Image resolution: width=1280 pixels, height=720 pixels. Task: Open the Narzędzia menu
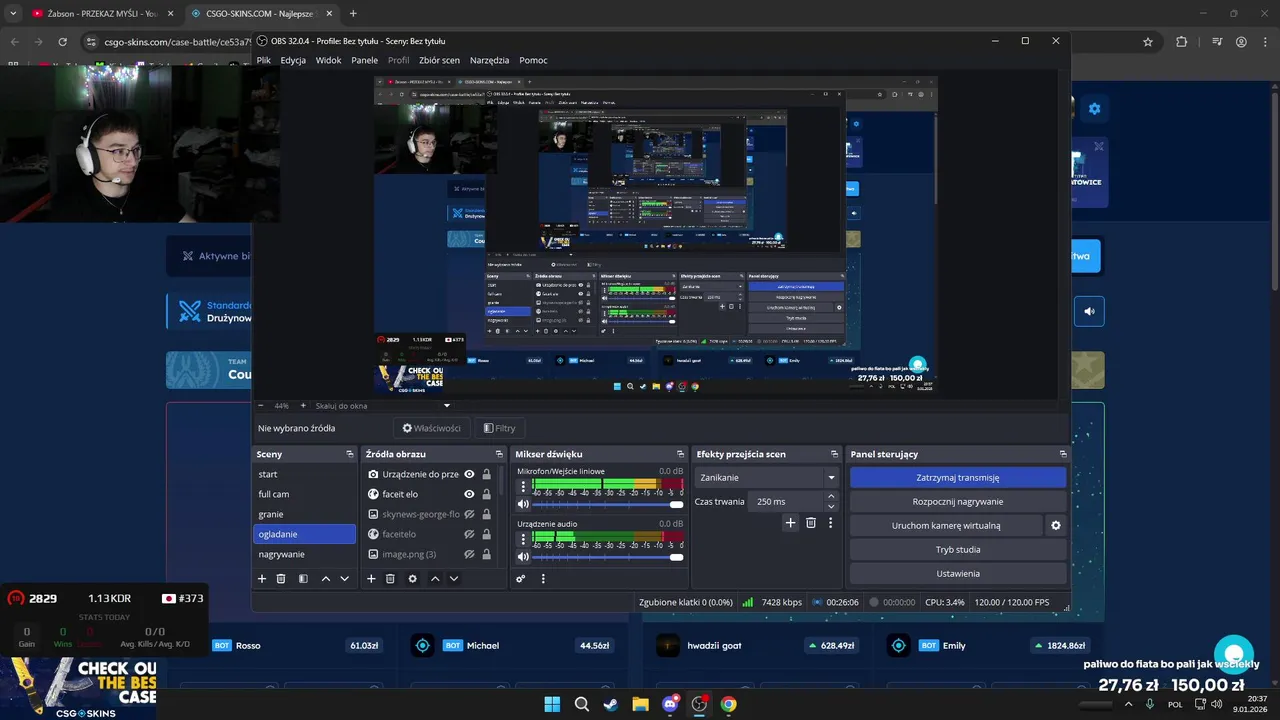pyautogui.click(x=489, y=60)
